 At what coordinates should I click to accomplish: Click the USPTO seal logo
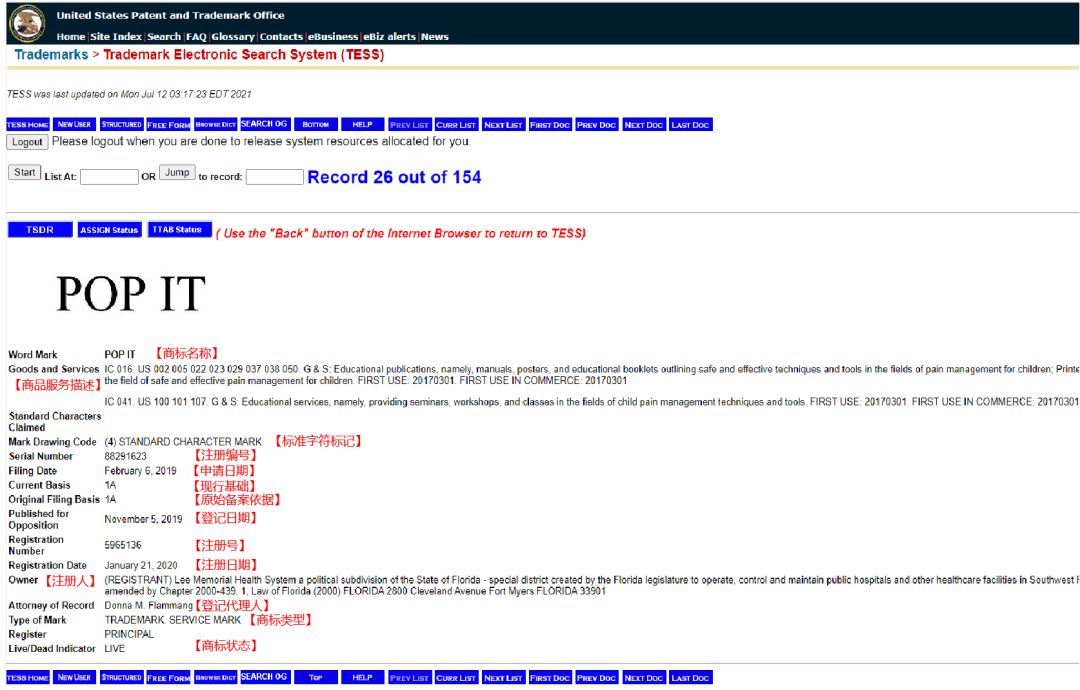[x=27, y=23]
